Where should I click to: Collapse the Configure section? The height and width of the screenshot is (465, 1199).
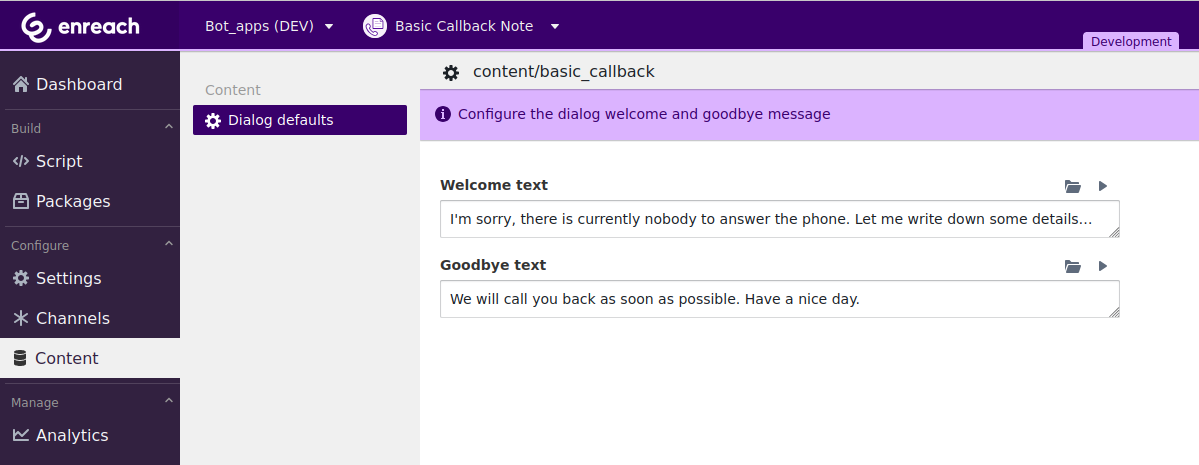click(169, 244)
